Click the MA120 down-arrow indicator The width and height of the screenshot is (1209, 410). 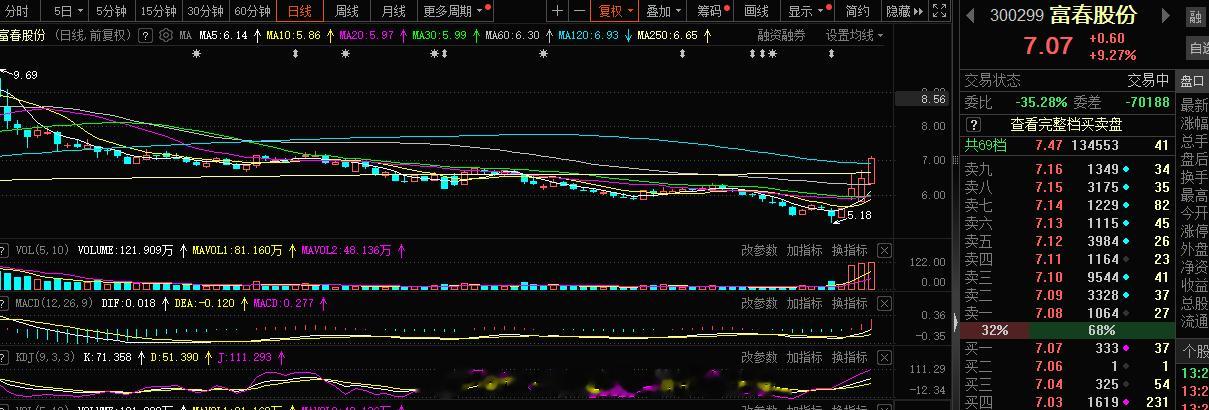pyautogui.click(x=627, y=35)
